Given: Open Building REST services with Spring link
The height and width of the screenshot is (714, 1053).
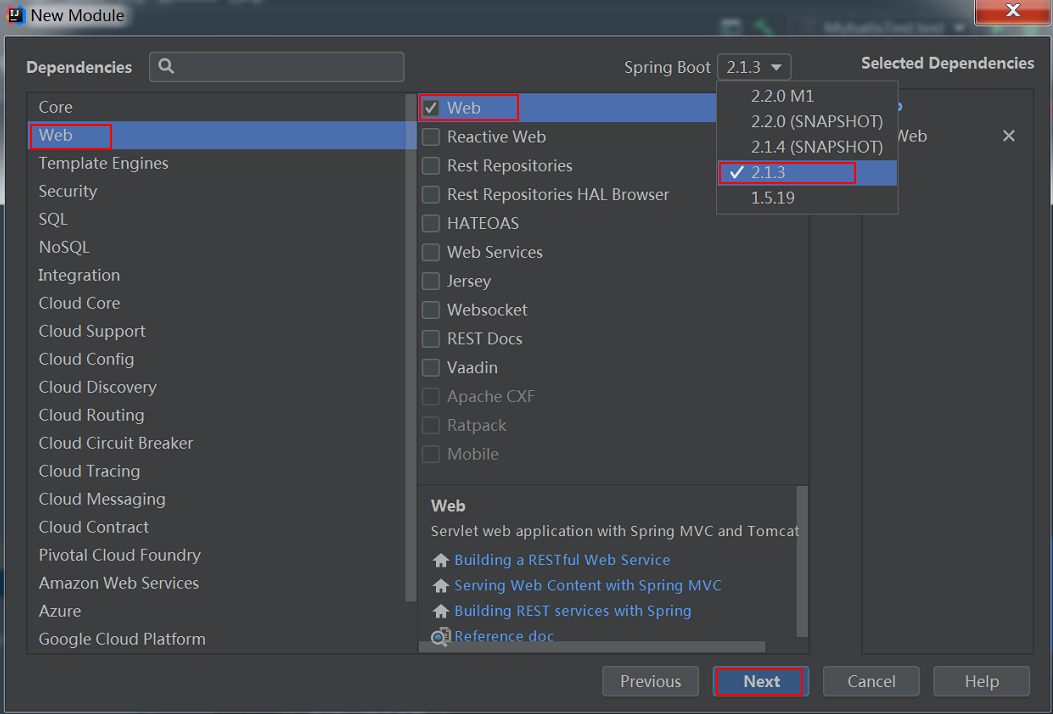Looking at the screenshot, I should pyautogui.click(x=573, y=611).
